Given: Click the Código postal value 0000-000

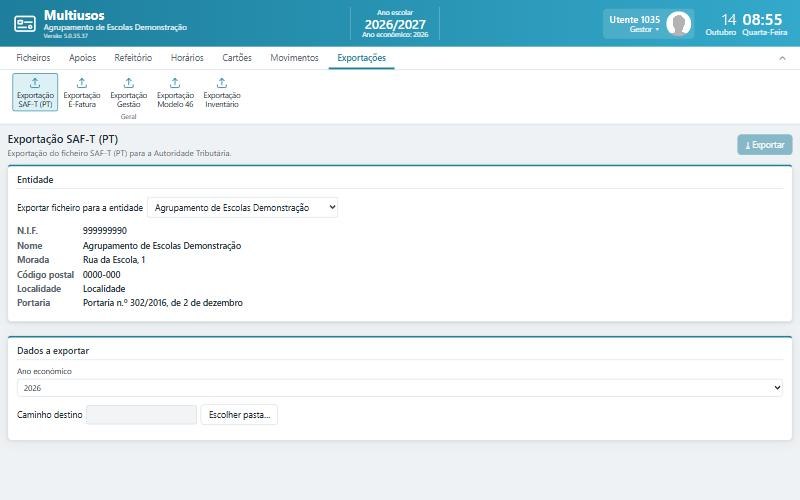Looking at the screenshot, I should coord(102,274).
